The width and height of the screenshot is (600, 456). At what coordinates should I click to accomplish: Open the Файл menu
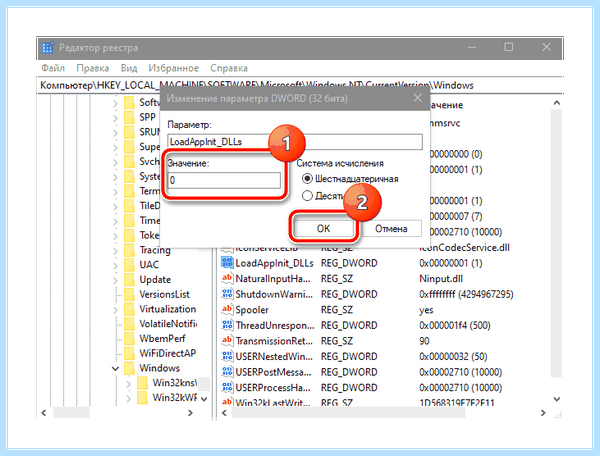point(53,68)
